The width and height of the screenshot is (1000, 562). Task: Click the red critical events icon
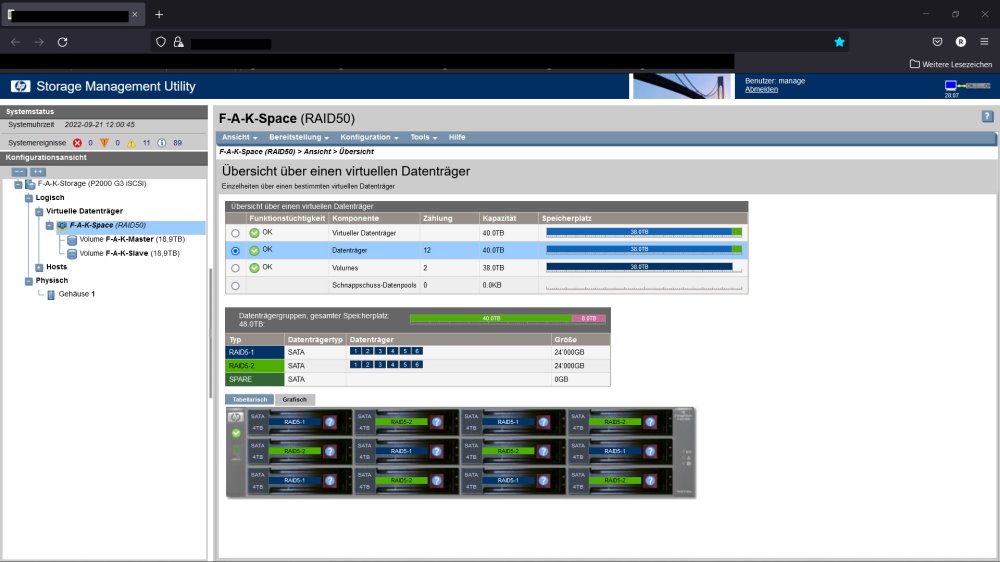(x=77, y=143)
